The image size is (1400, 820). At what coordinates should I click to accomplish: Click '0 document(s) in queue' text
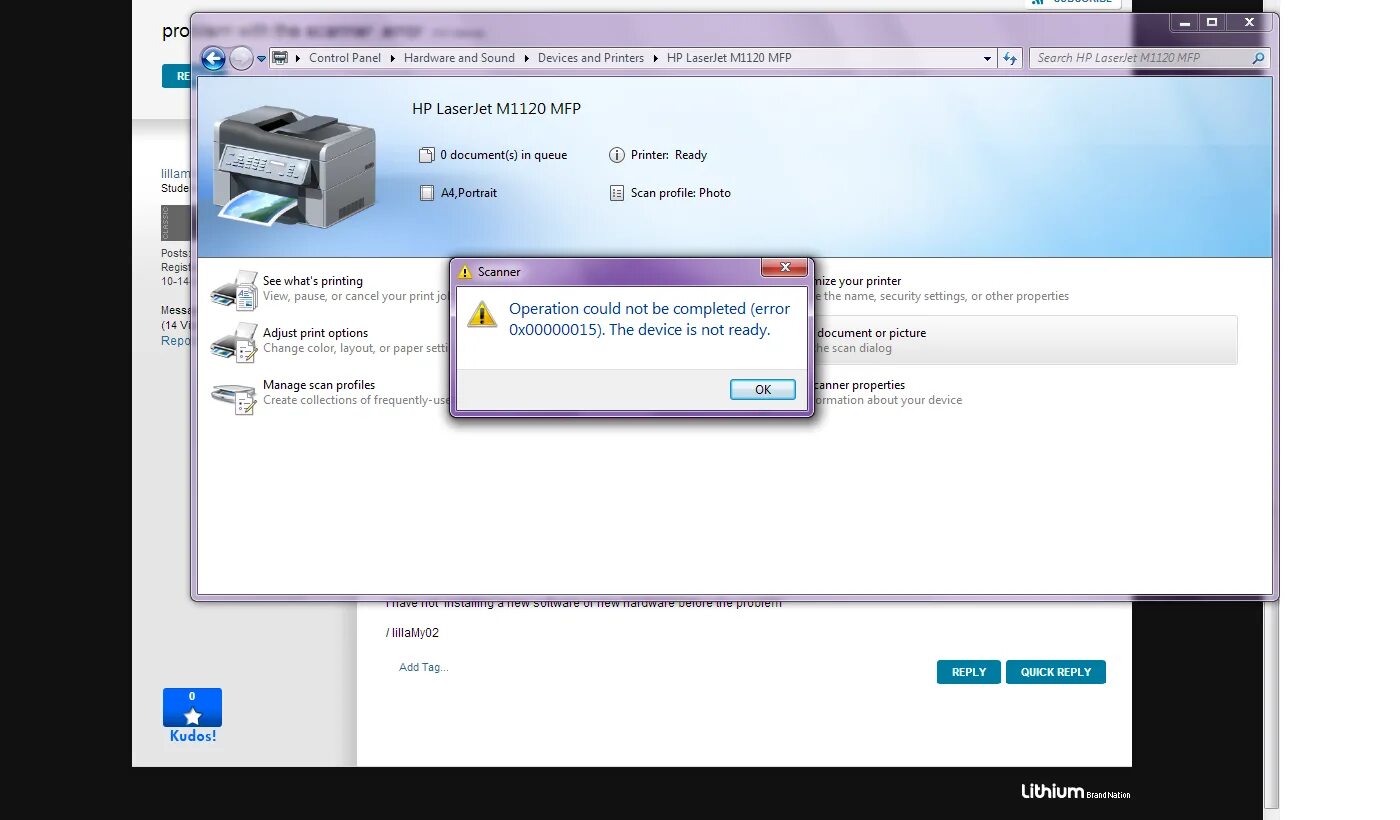(503, 155)
